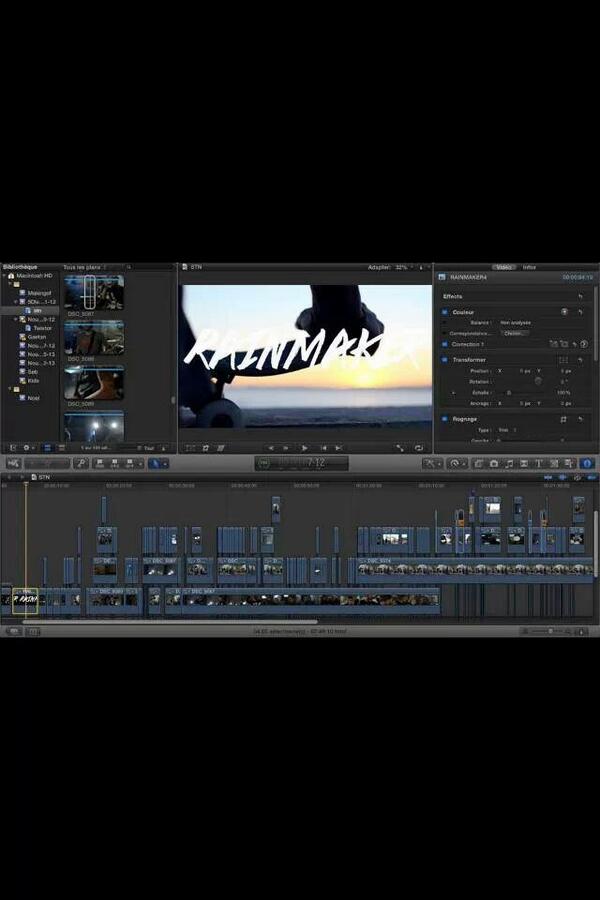Image resolution: width=600 pixels, height=900 pixels.
Task: Play viewer in fullscreen arrows icon
Action: coord(400,448)
